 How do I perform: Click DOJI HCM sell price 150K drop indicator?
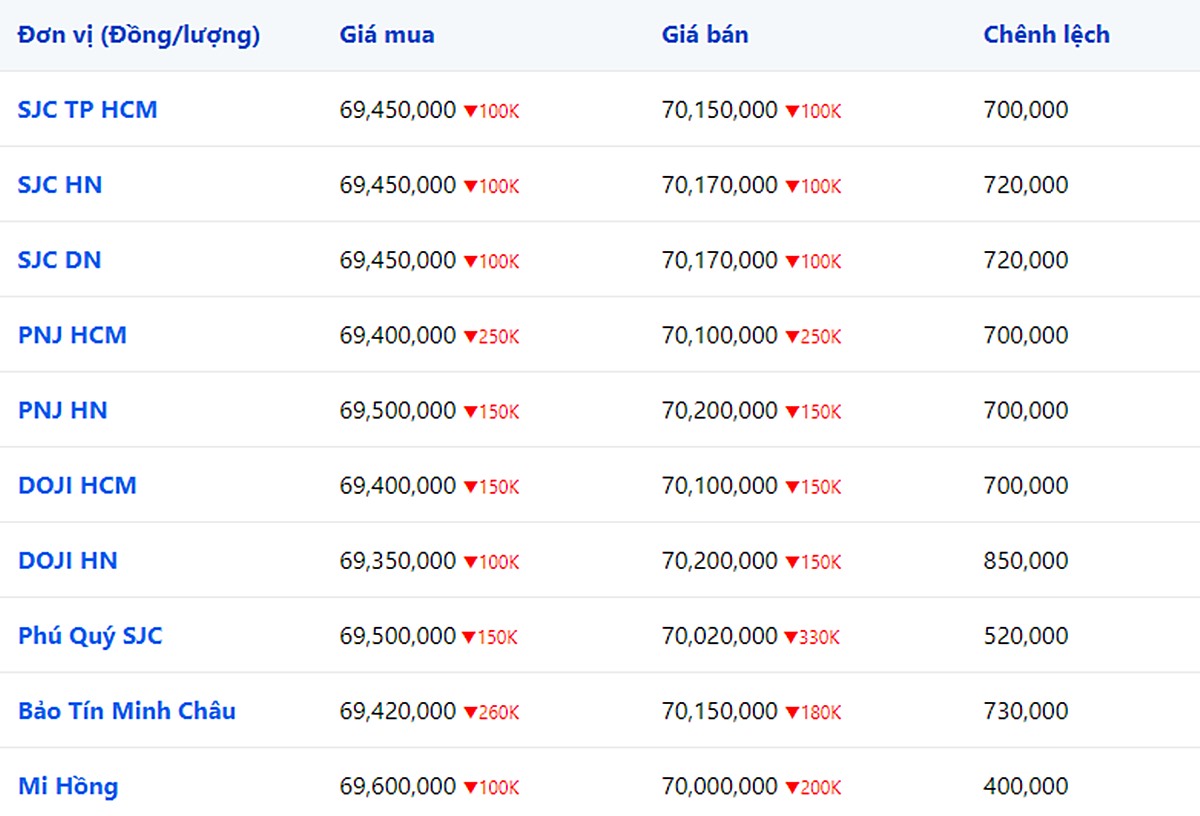click(x=812, y=487)
